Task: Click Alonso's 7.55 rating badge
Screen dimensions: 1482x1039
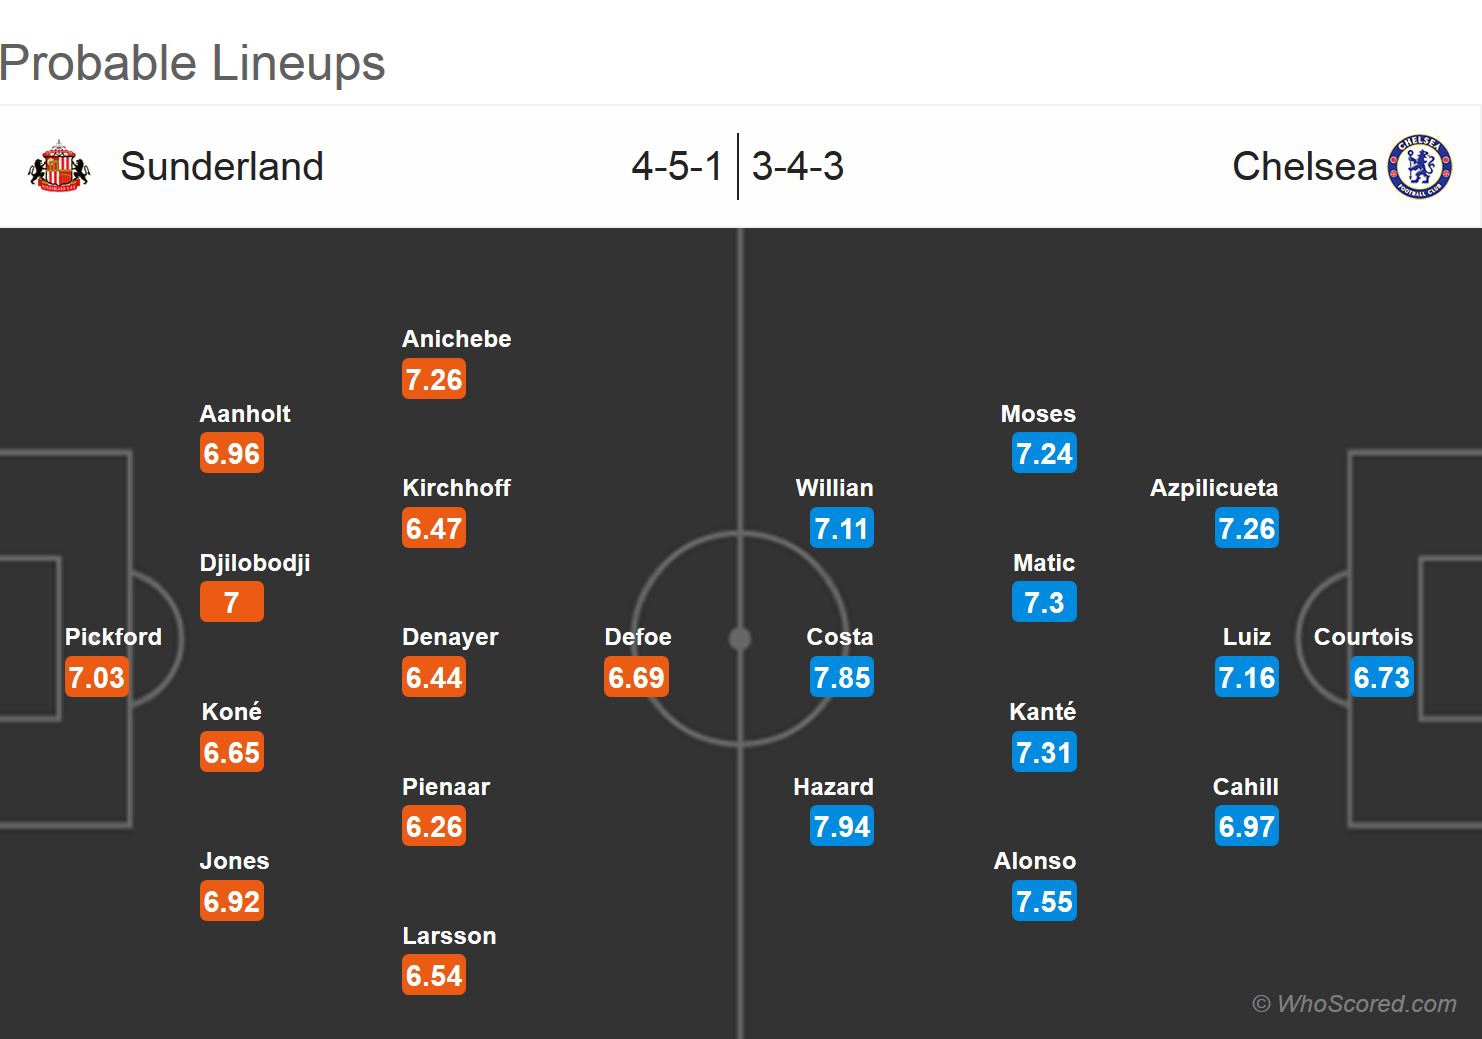Action: 1044,902
